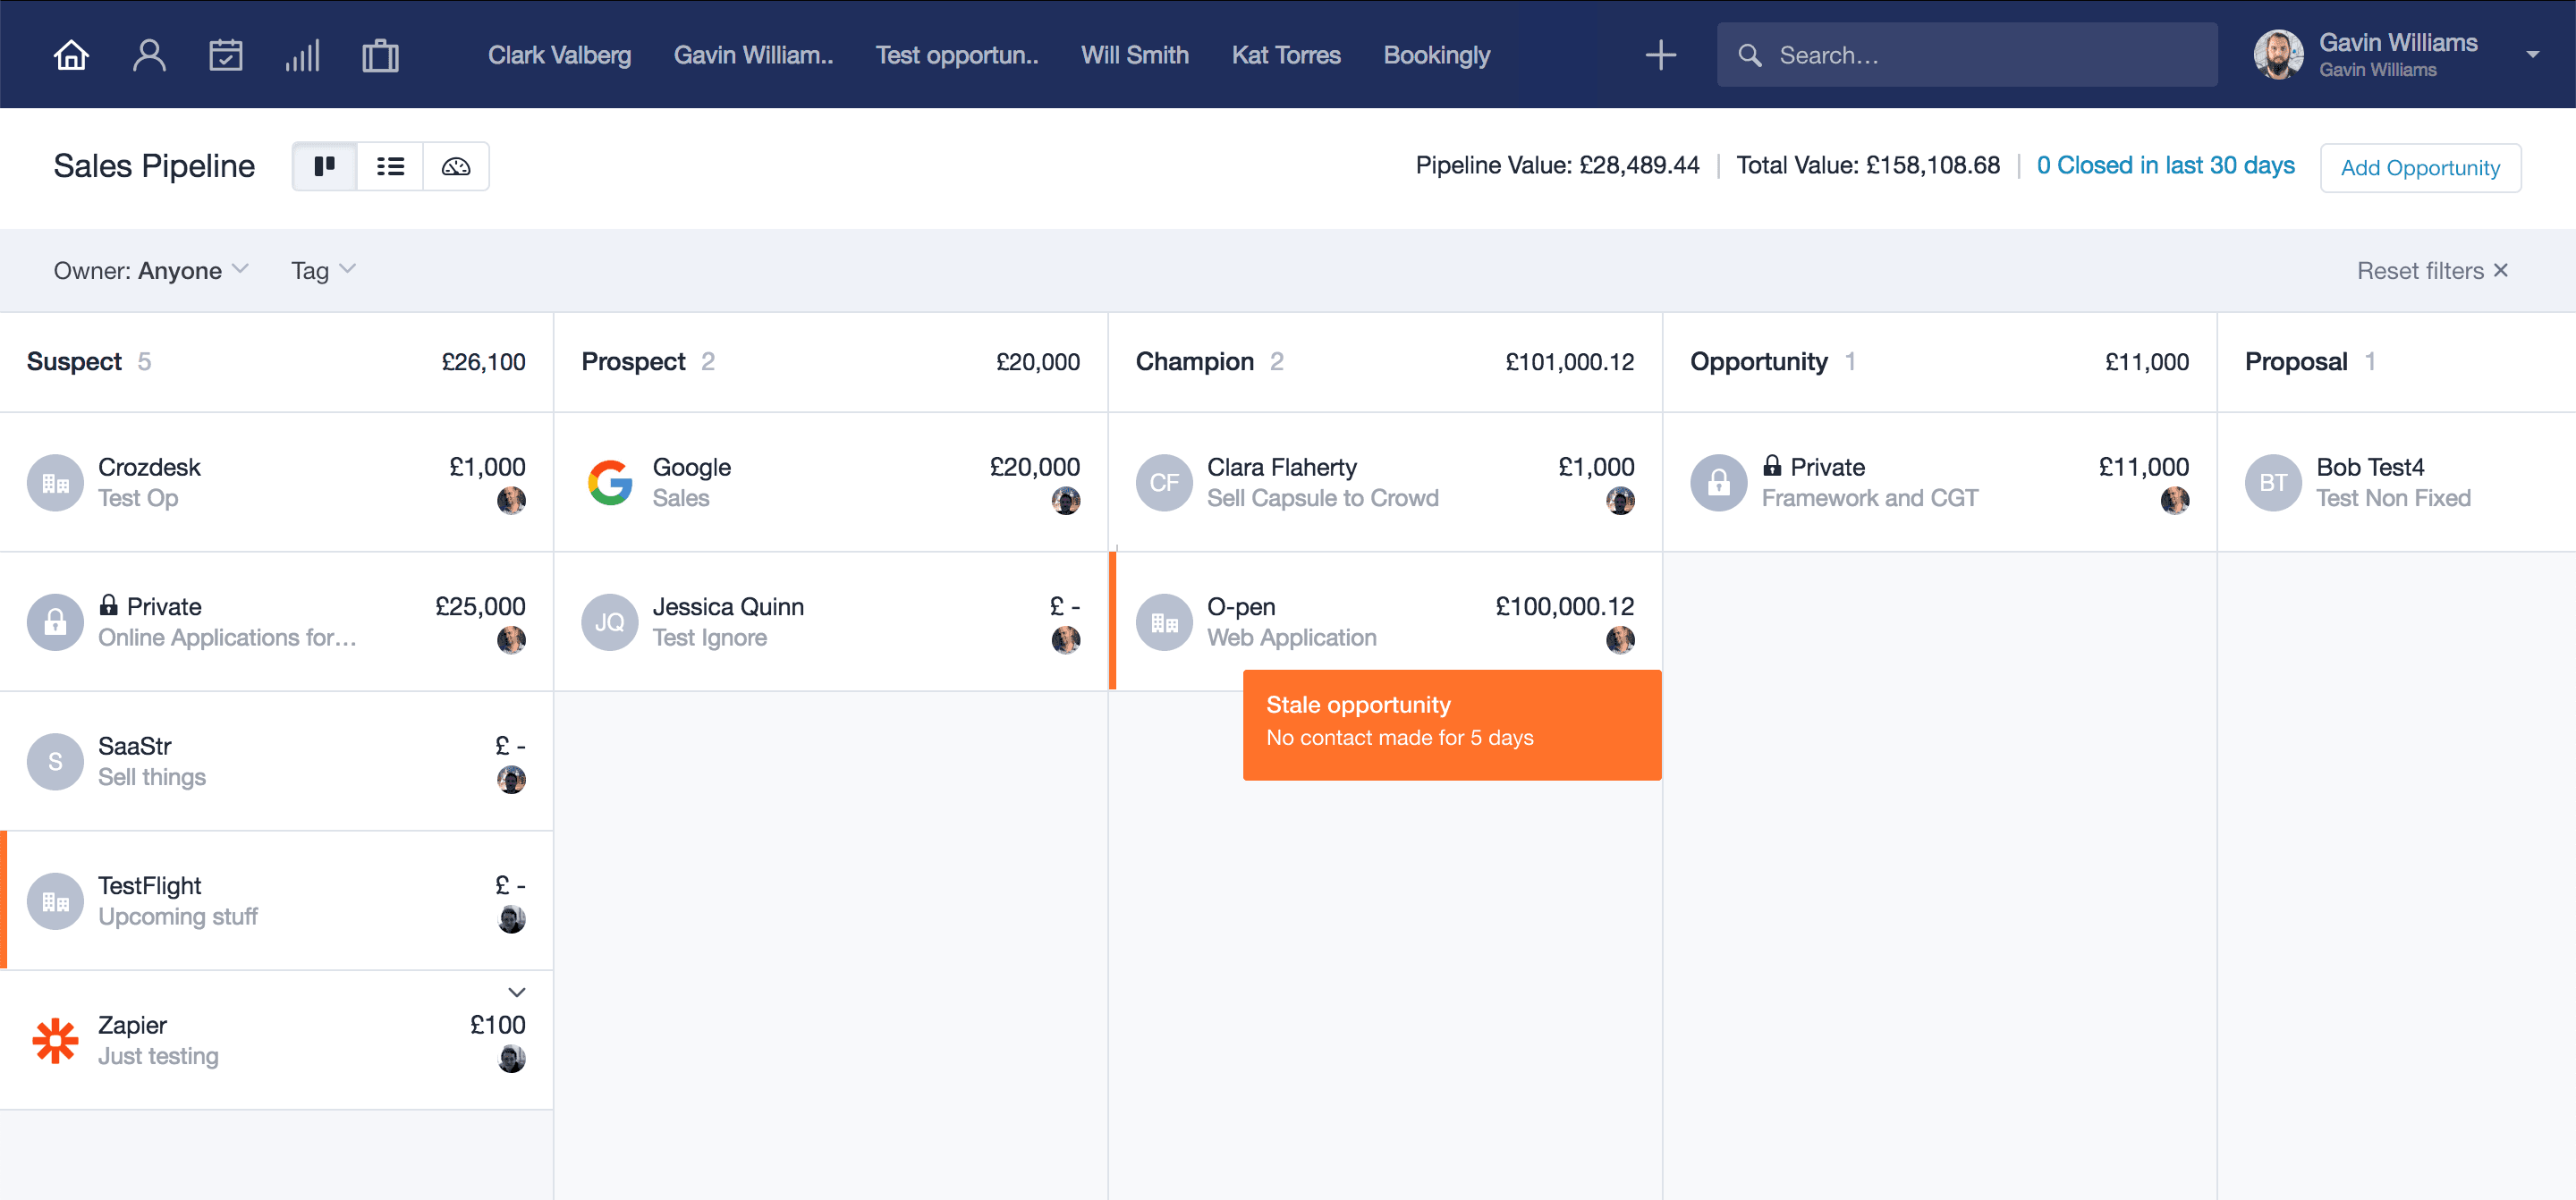Open the Jessica Quinn opportunity name
The image size is (2576, 1200).
point(728,607)
